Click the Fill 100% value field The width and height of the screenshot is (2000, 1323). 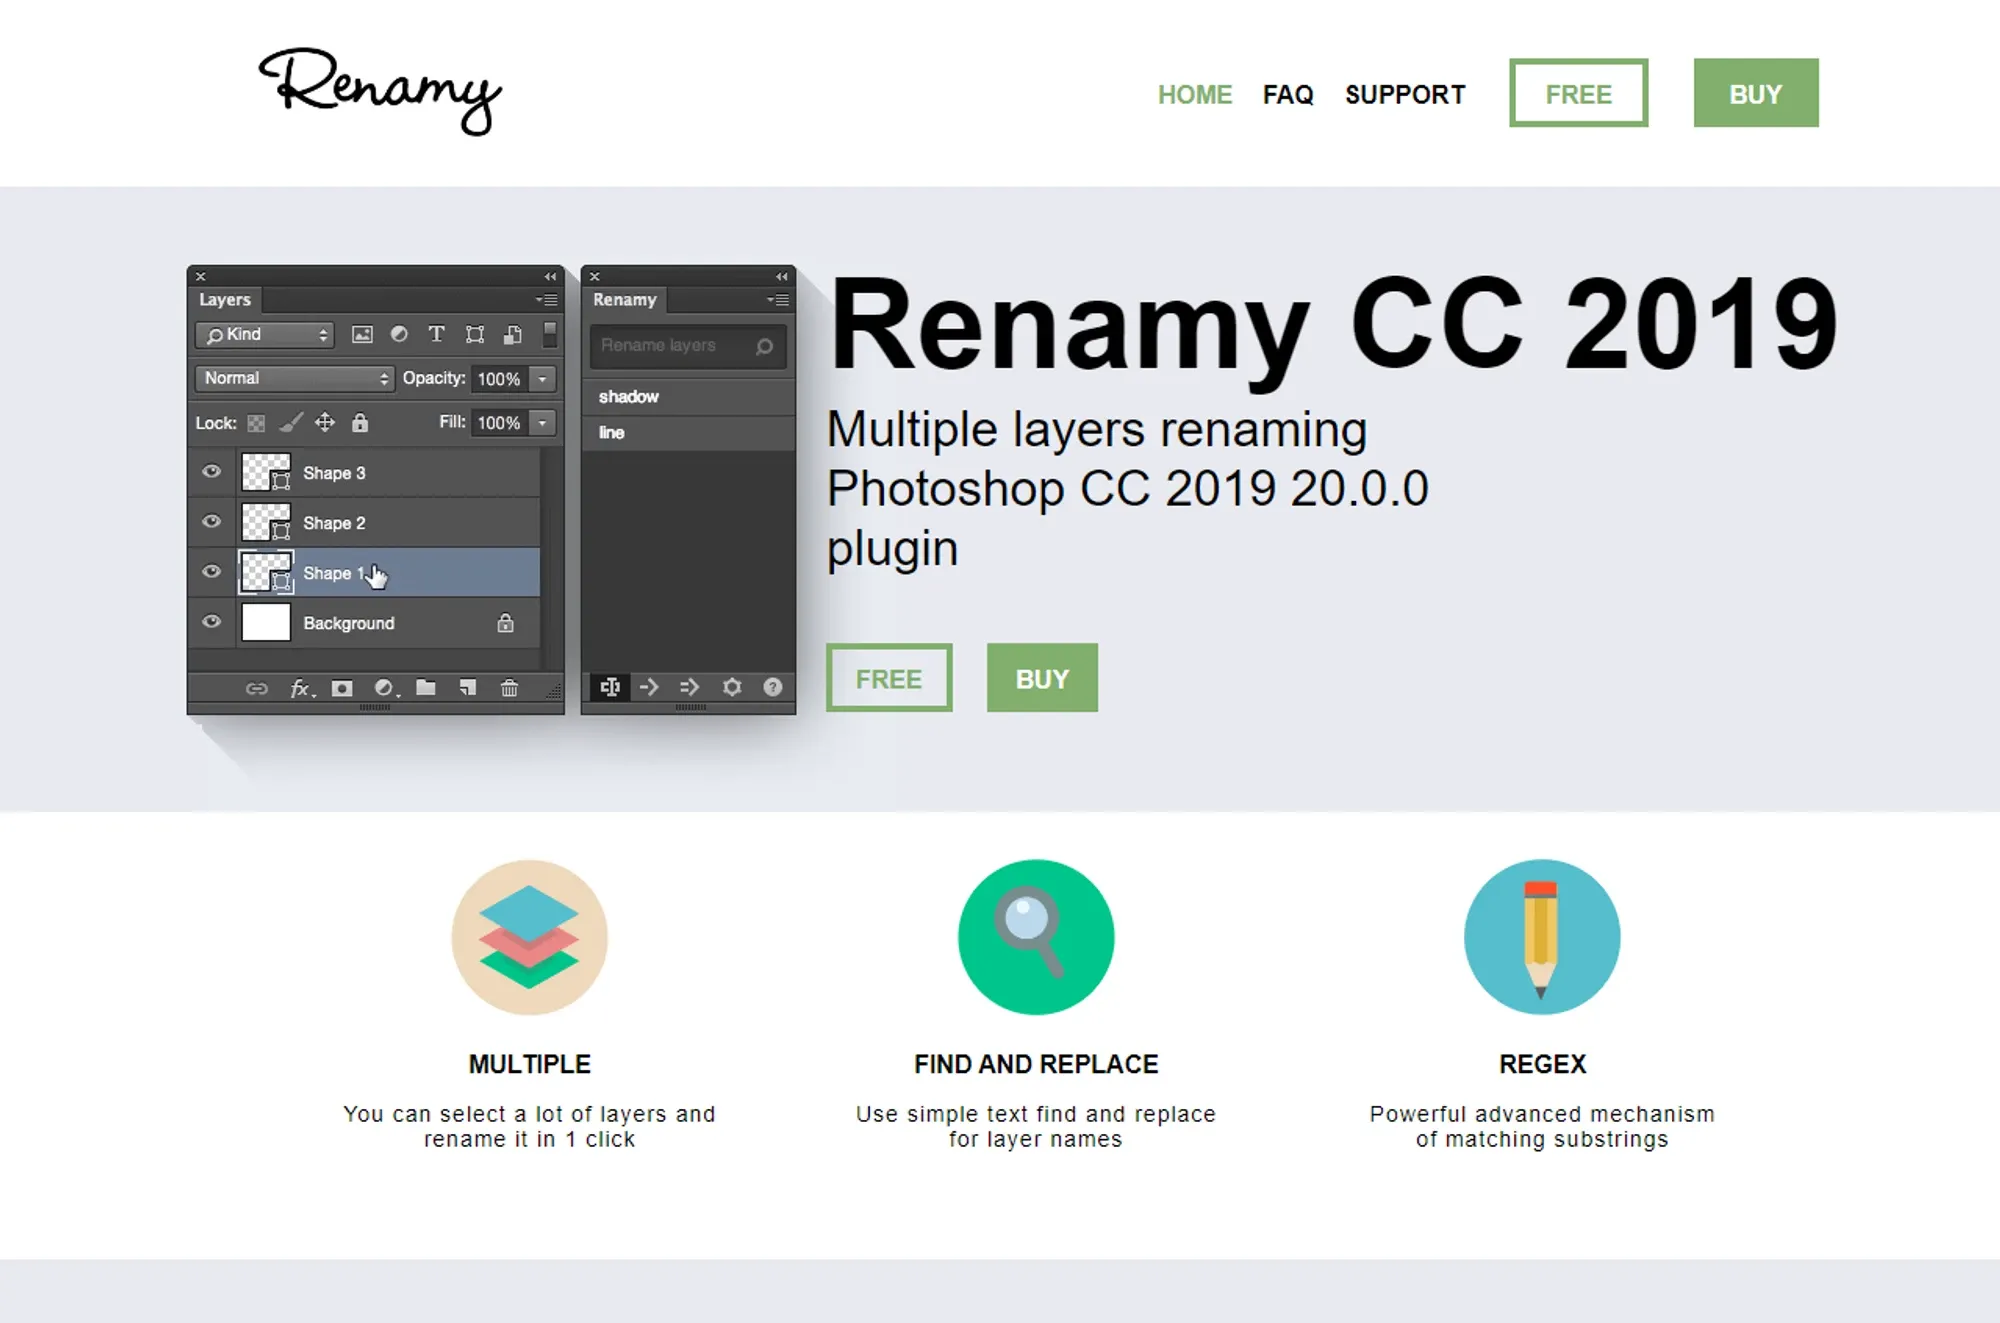[x=499, y=423]
